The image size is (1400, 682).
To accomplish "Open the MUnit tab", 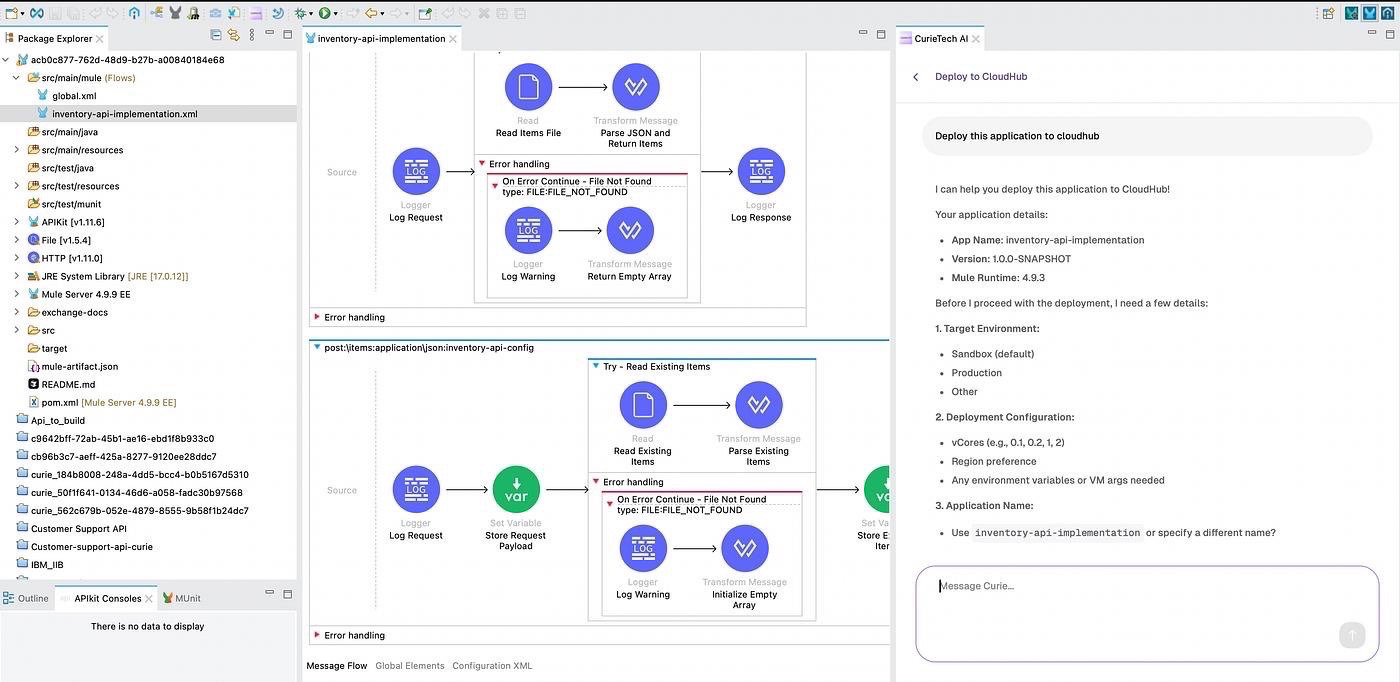I will pyautogui.click(x=181, y=598).
